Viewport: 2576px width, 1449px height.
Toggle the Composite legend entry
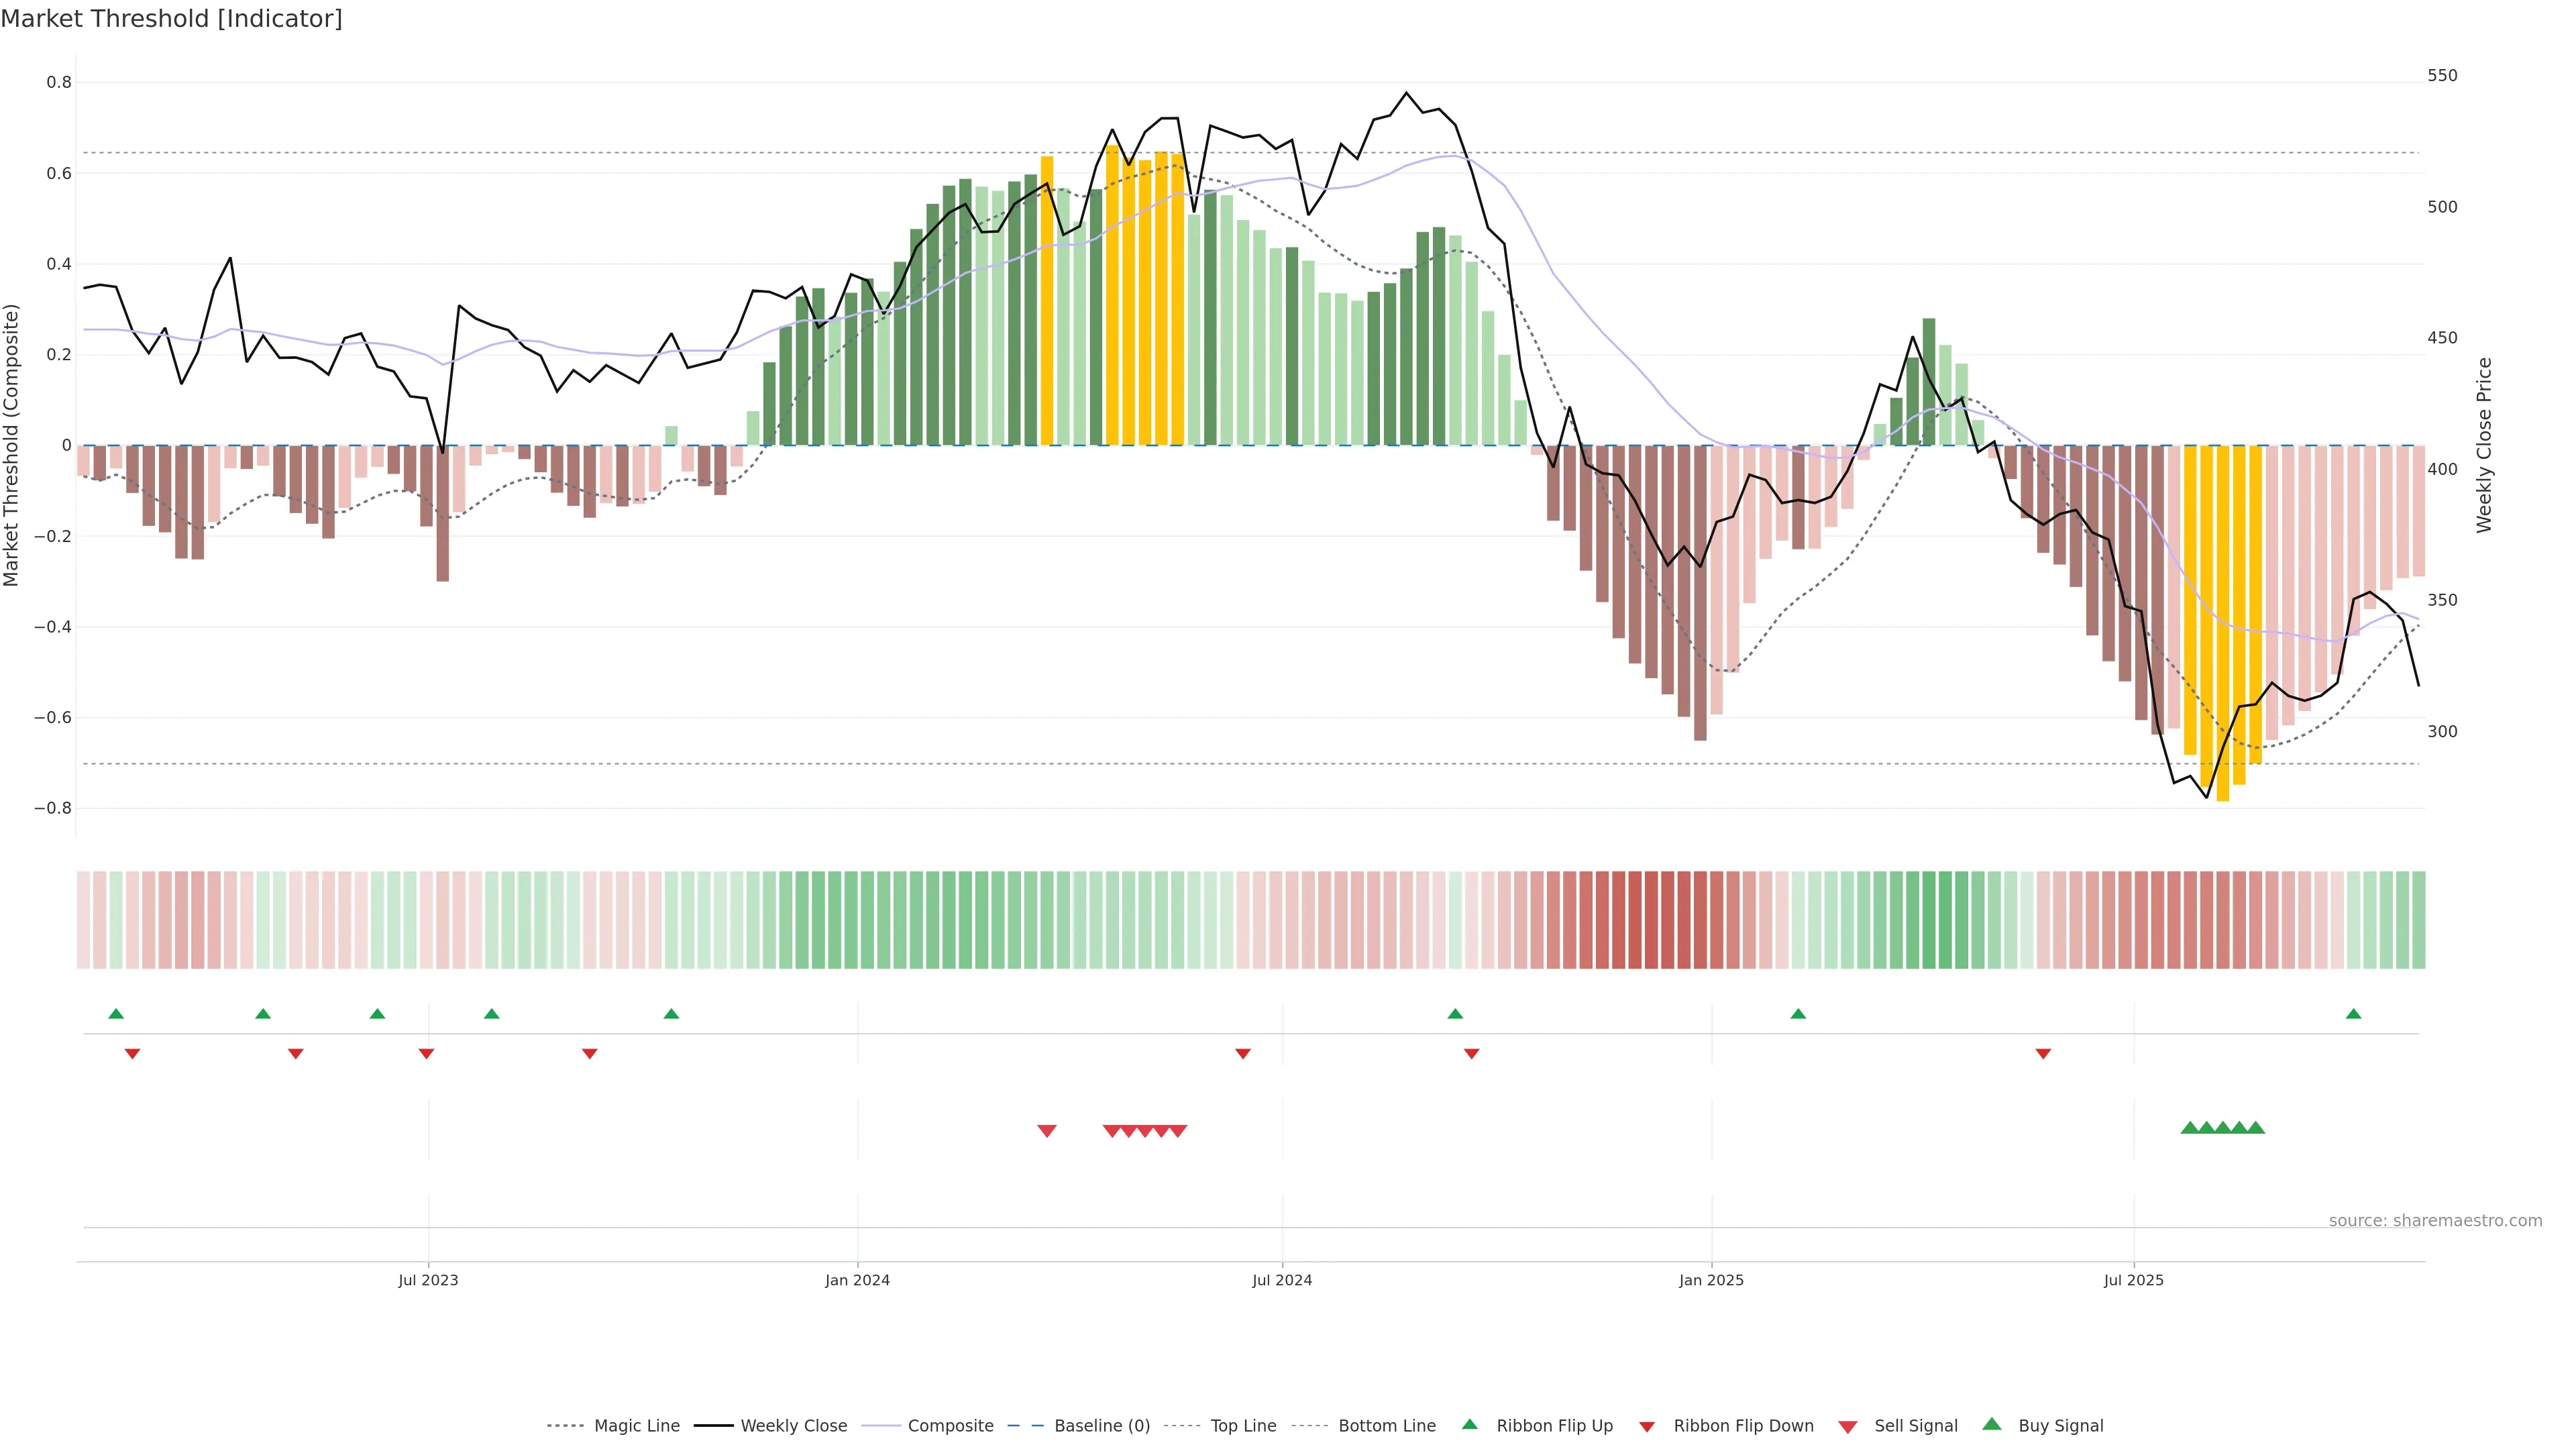950,1426
